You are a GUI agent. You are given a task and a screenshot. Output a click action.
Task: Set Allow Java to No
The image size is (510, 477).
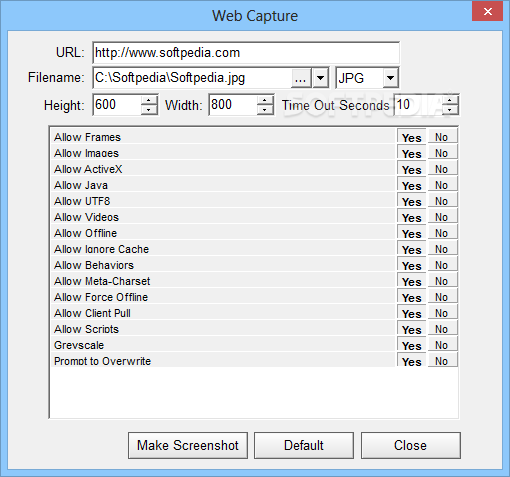(x=442, y=185)
